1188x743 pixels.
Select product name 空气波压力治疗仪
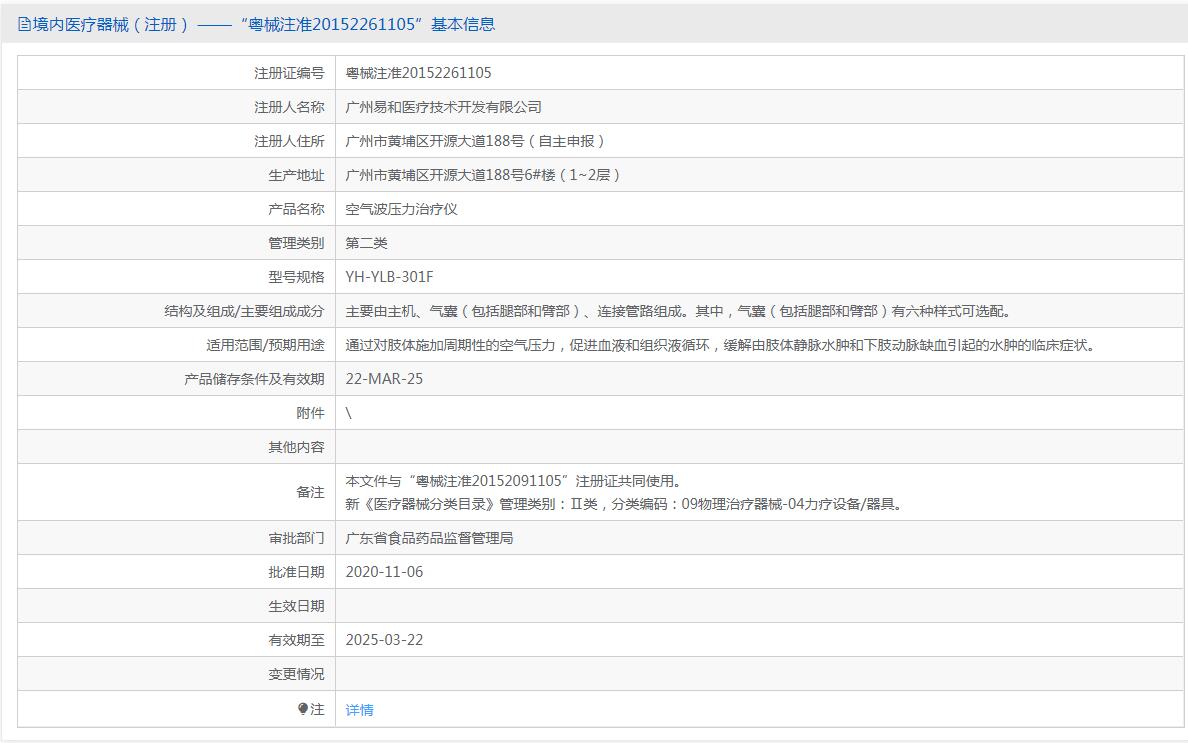tap(402, 209)
